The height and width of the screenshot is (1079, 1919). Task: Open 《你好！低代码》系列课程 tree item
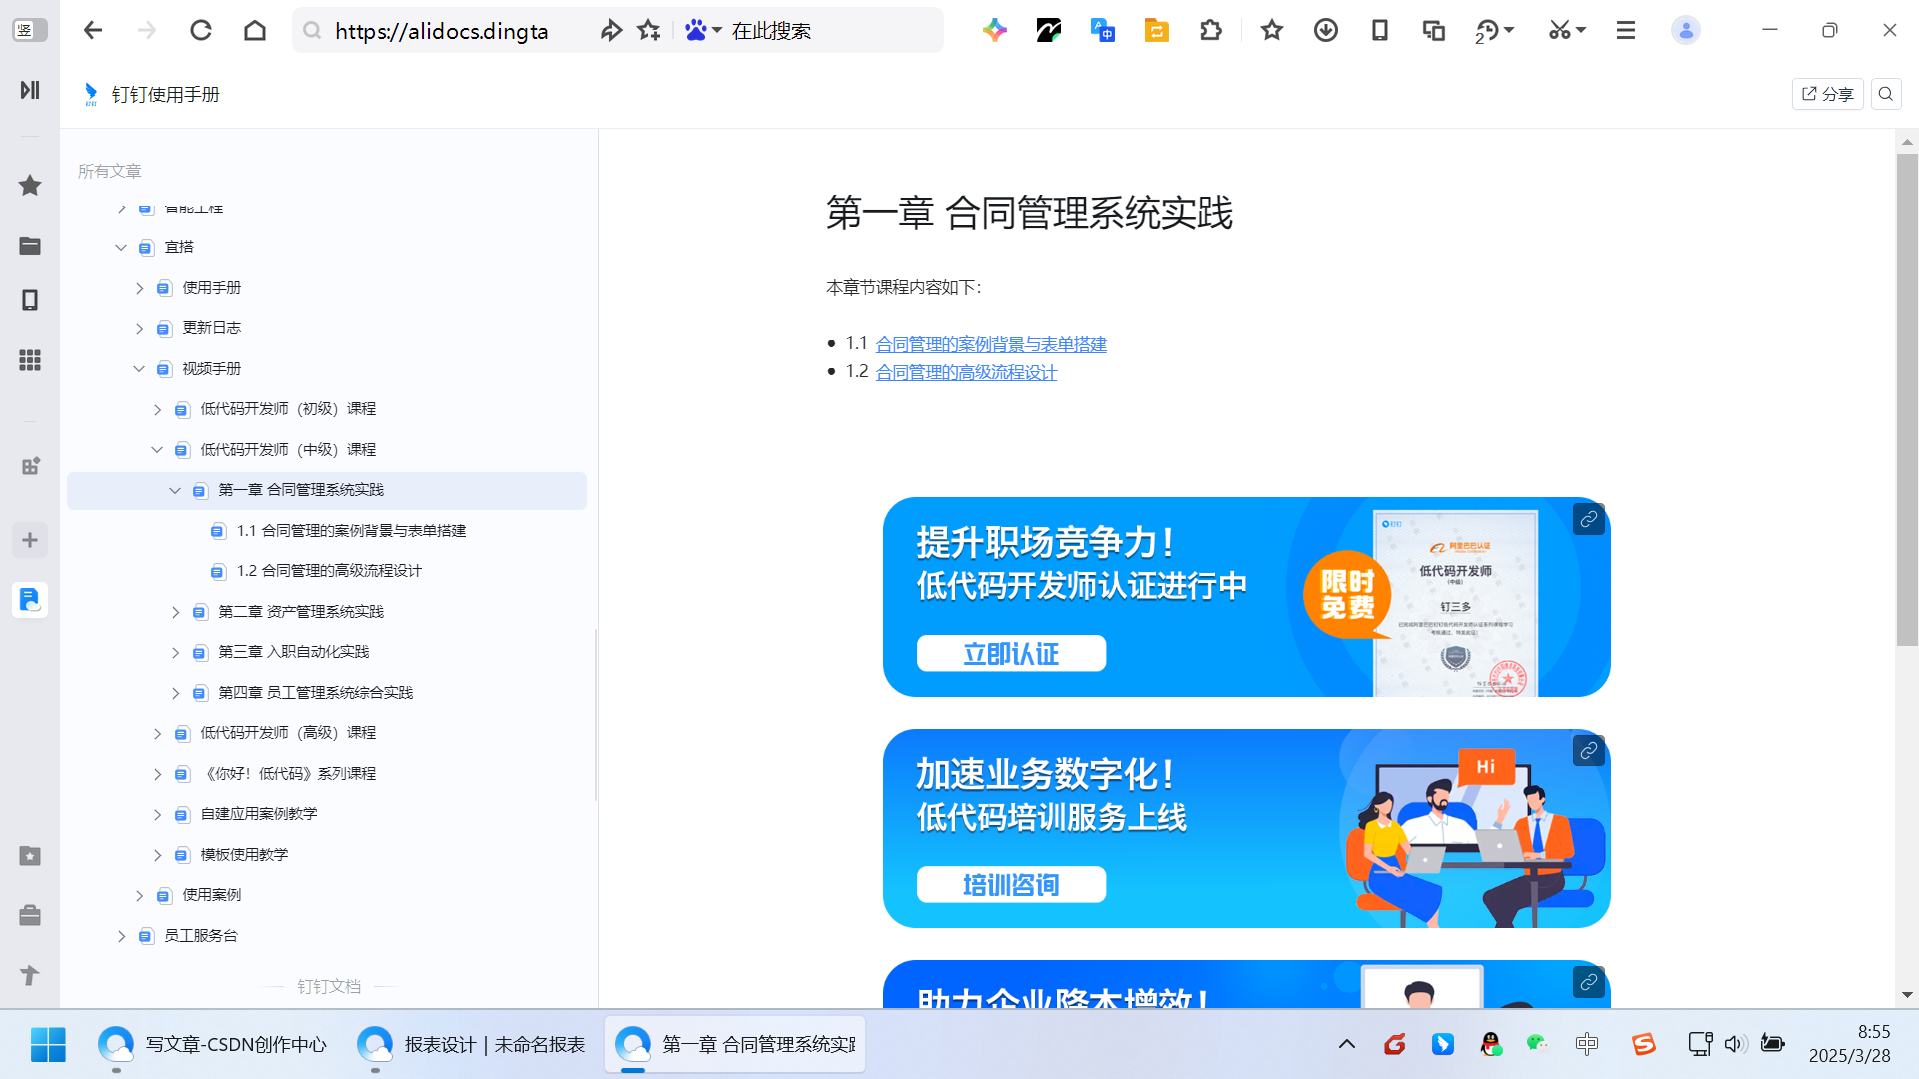pos(288,774)
